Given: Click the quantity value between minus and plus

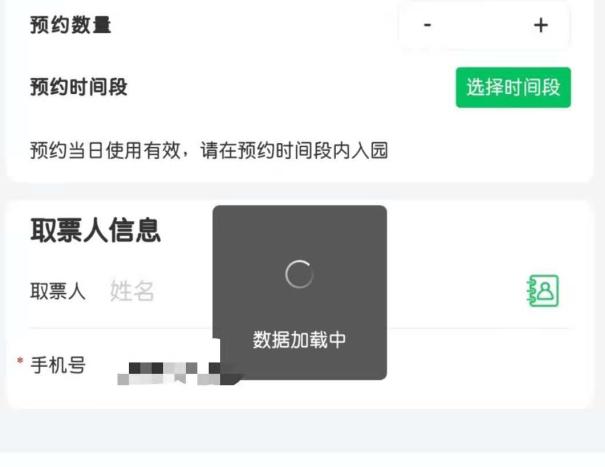Looking at the screenshot, I should tap(484, 25).
